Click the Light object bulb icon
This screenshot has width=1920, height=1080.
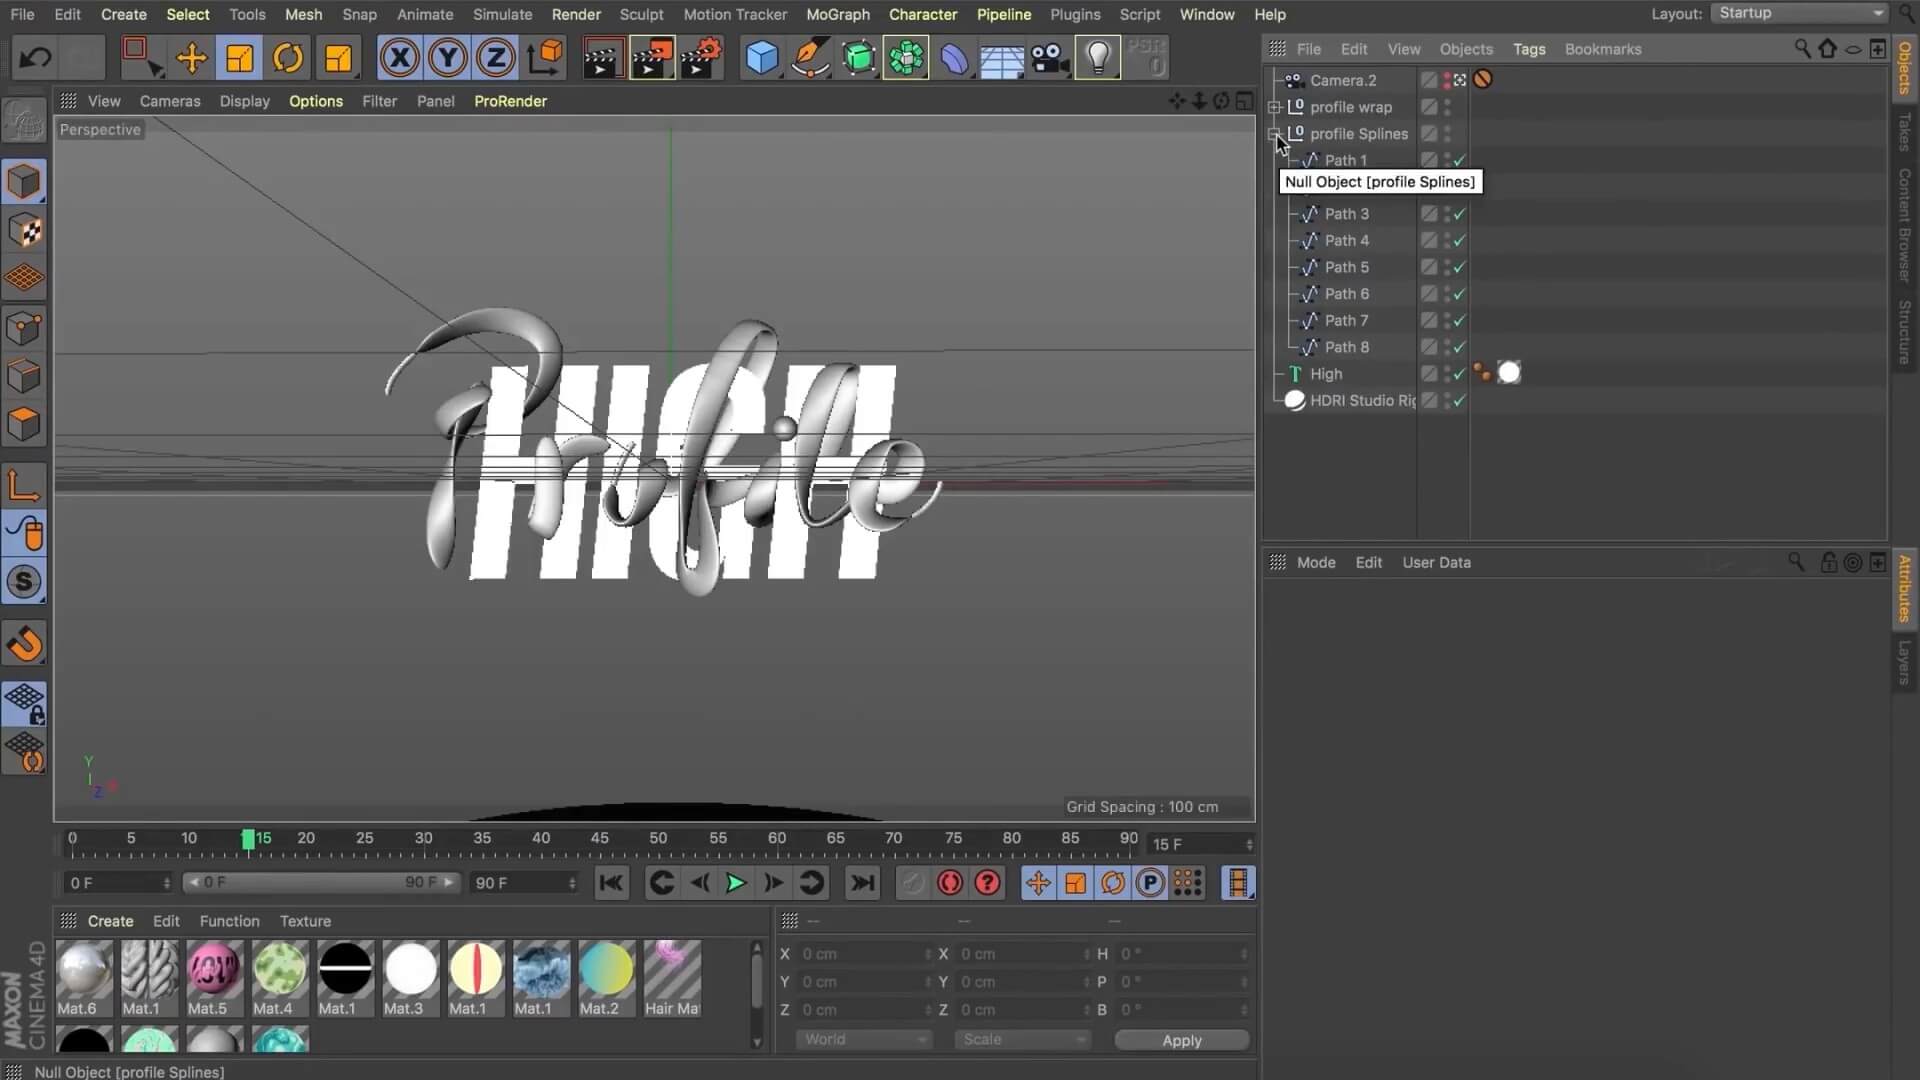point(1098,58)
